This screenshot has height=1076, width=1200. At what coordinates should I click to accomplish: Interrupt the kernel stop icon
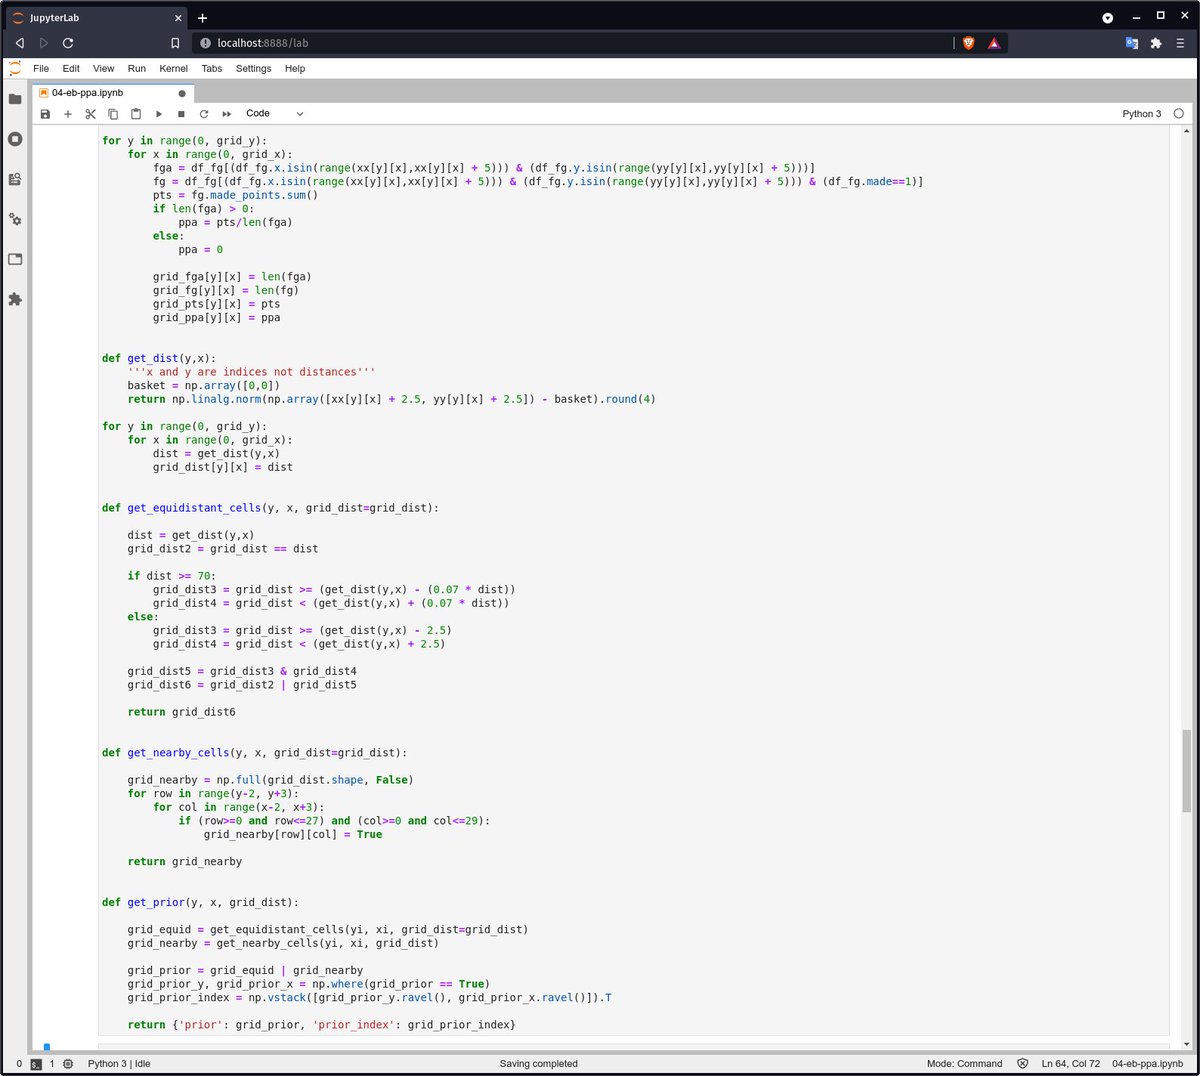181,114
